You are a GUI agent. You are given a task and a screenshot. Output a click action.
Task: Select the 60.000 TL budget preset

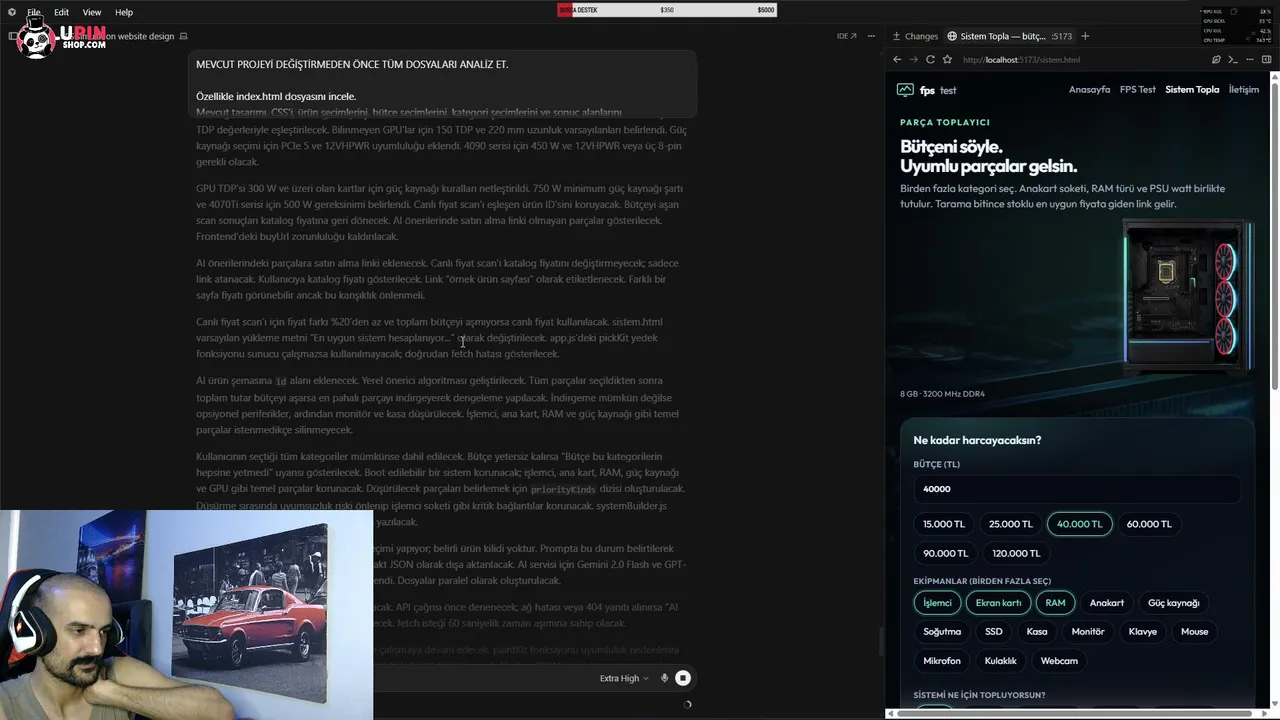(1149, 524)
